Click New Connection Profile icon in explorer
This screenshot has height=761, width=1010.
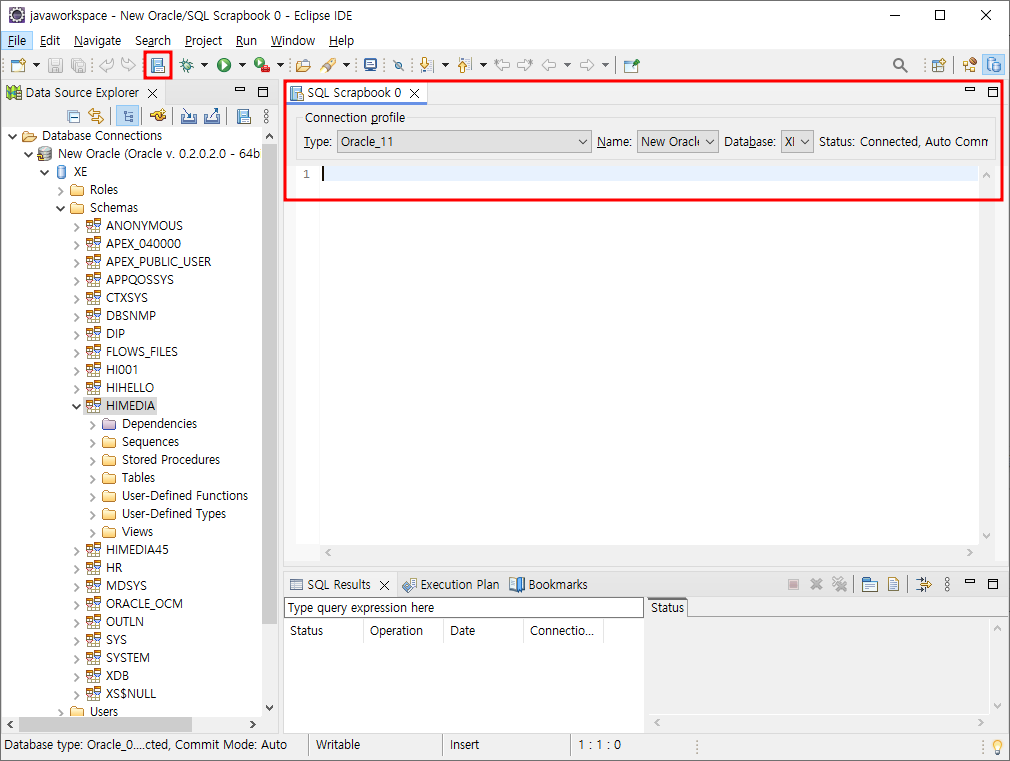point(158,117)
